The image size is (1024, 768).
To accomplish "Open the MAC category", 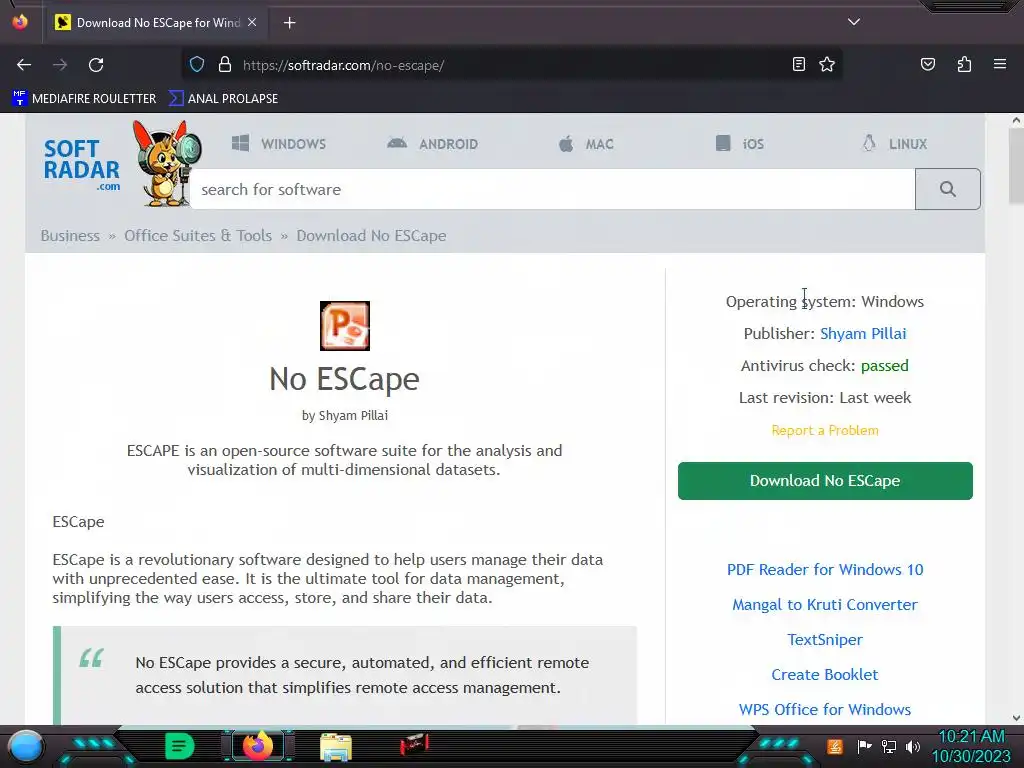I will (x=586, y=144).
